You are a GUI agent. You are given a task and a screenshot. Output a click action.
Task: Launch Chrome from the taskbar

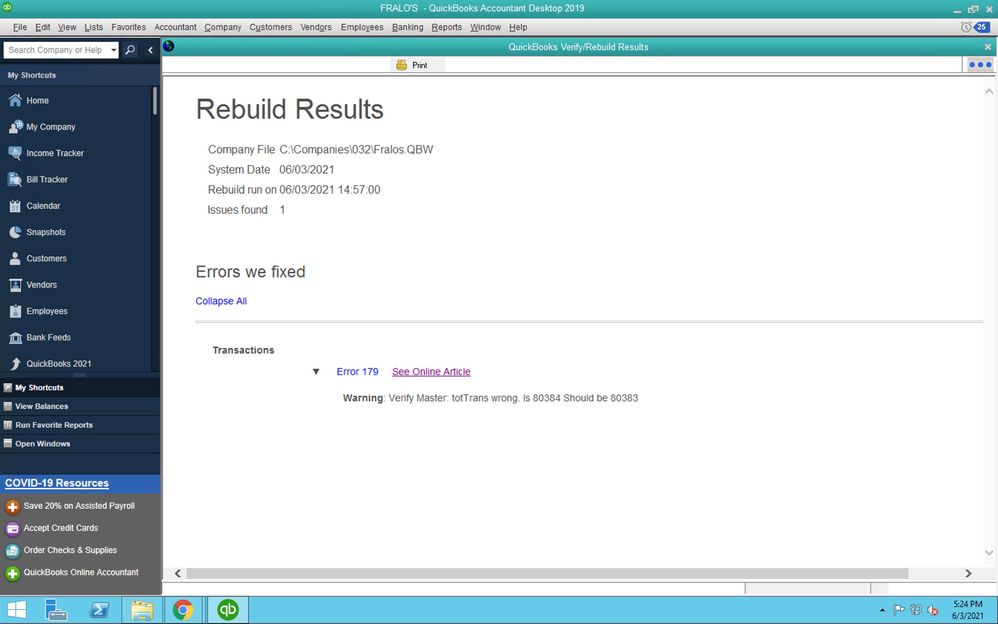coord(183,610)
